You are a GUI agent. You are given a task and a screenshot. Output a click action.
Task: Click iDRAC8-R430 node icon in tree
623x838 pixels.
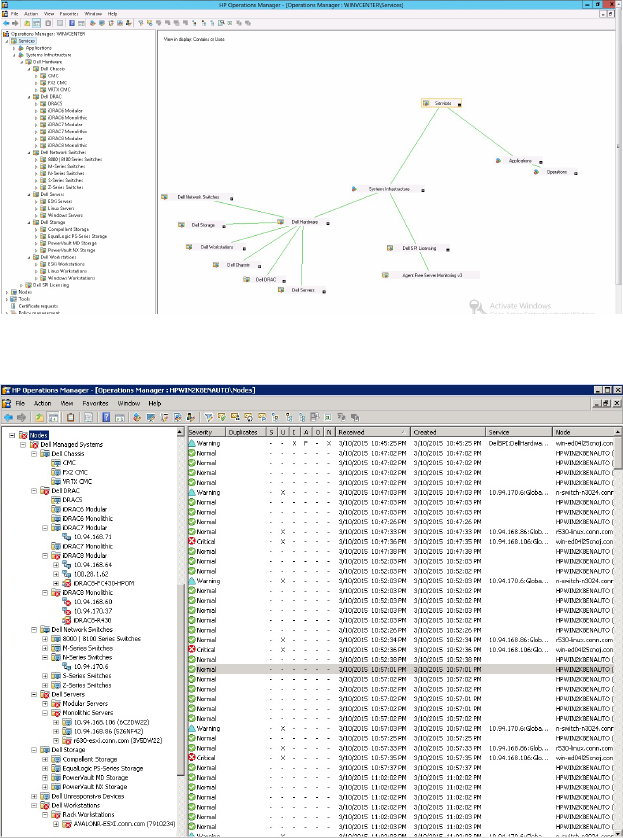tap(67, 620)
